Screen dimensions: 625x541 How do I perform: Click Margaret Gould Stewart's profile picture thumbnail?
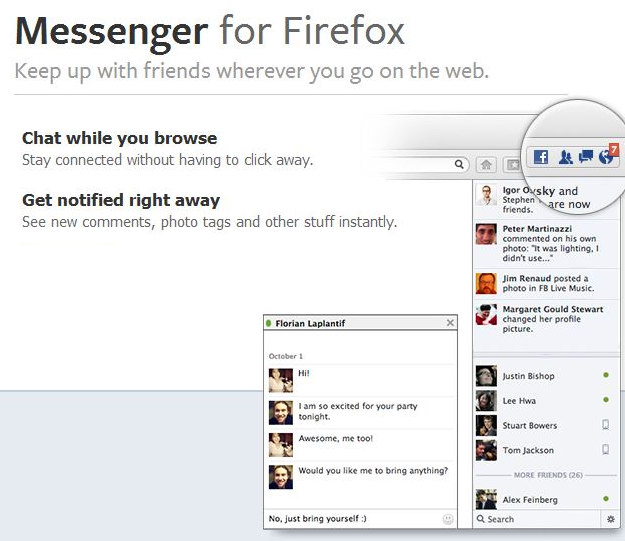coord(486,314)
